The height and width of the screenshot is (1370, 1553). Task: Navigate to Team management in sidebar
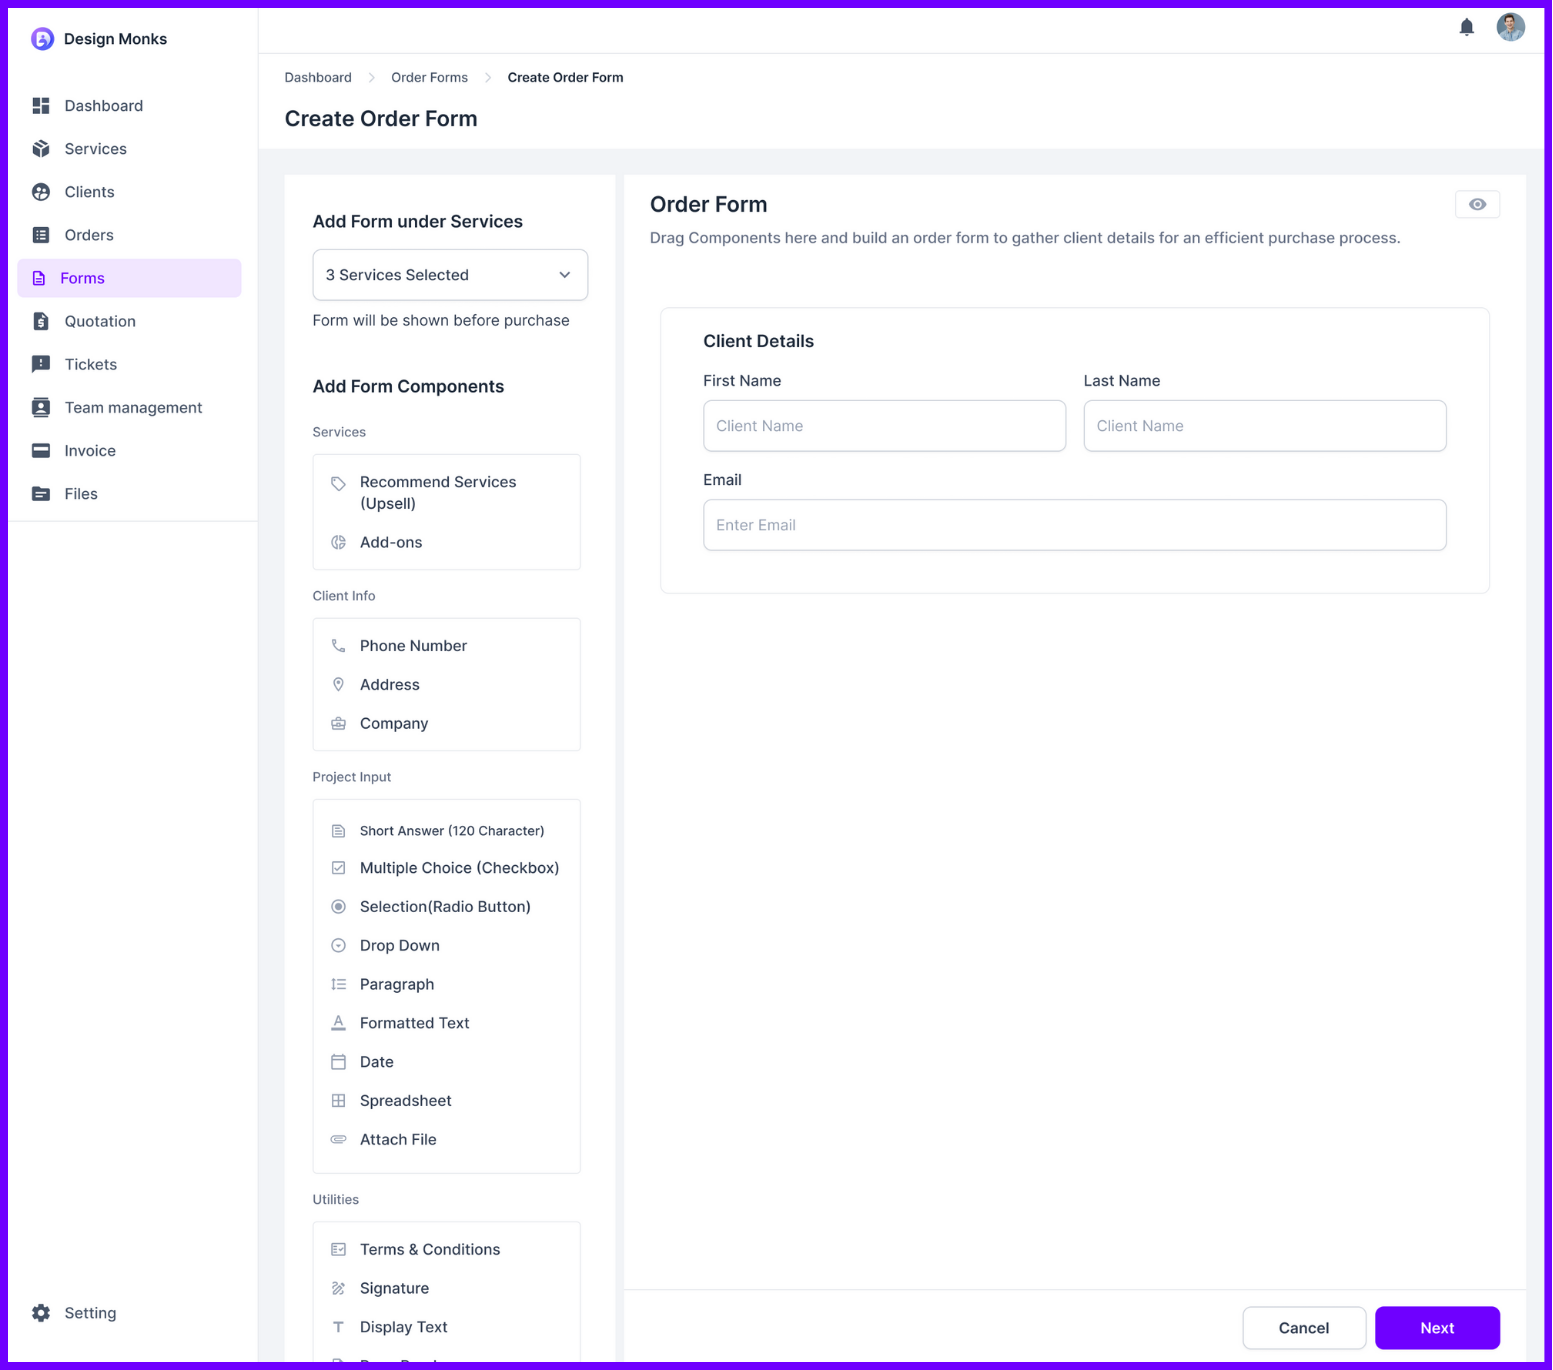[133, 407]
